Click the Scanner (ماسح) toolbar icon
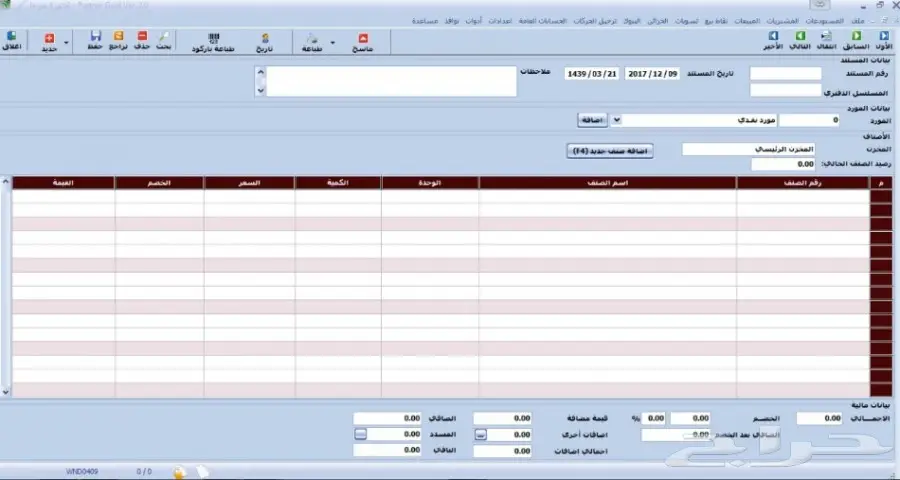The width and height of the screenshot is (900, 480). click(362, 37)
